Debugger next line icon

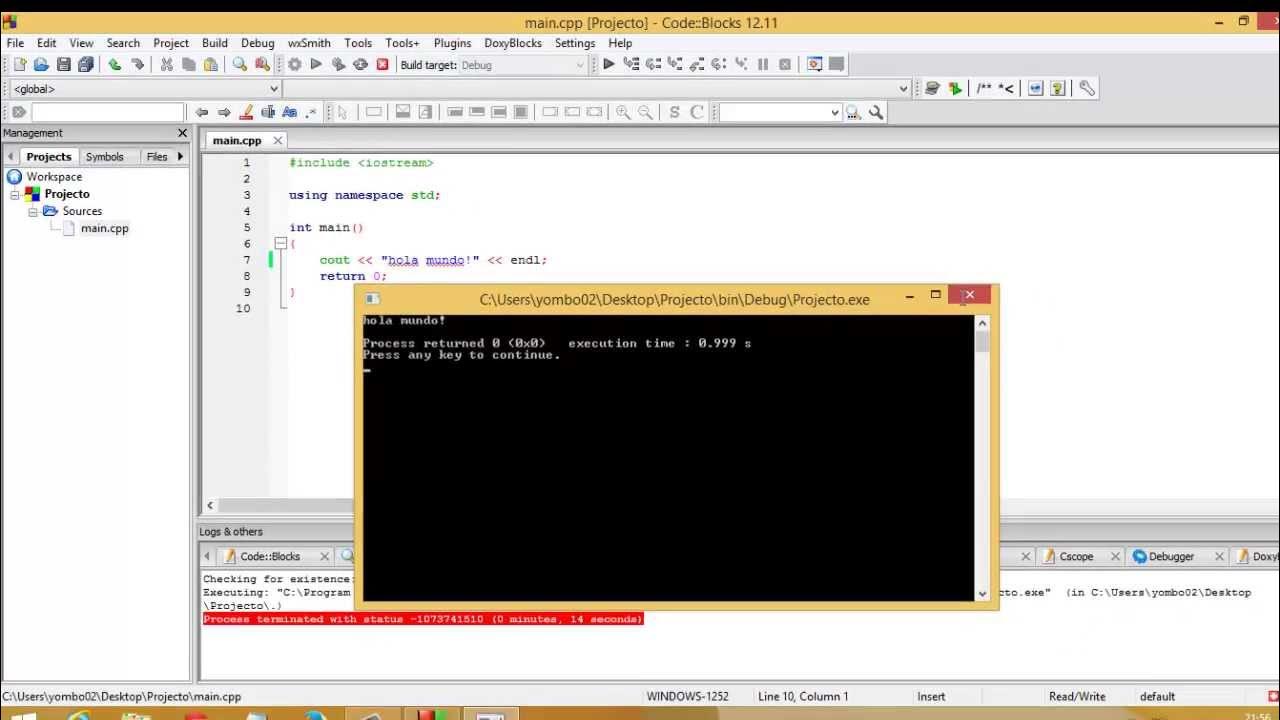coord(653,64)
